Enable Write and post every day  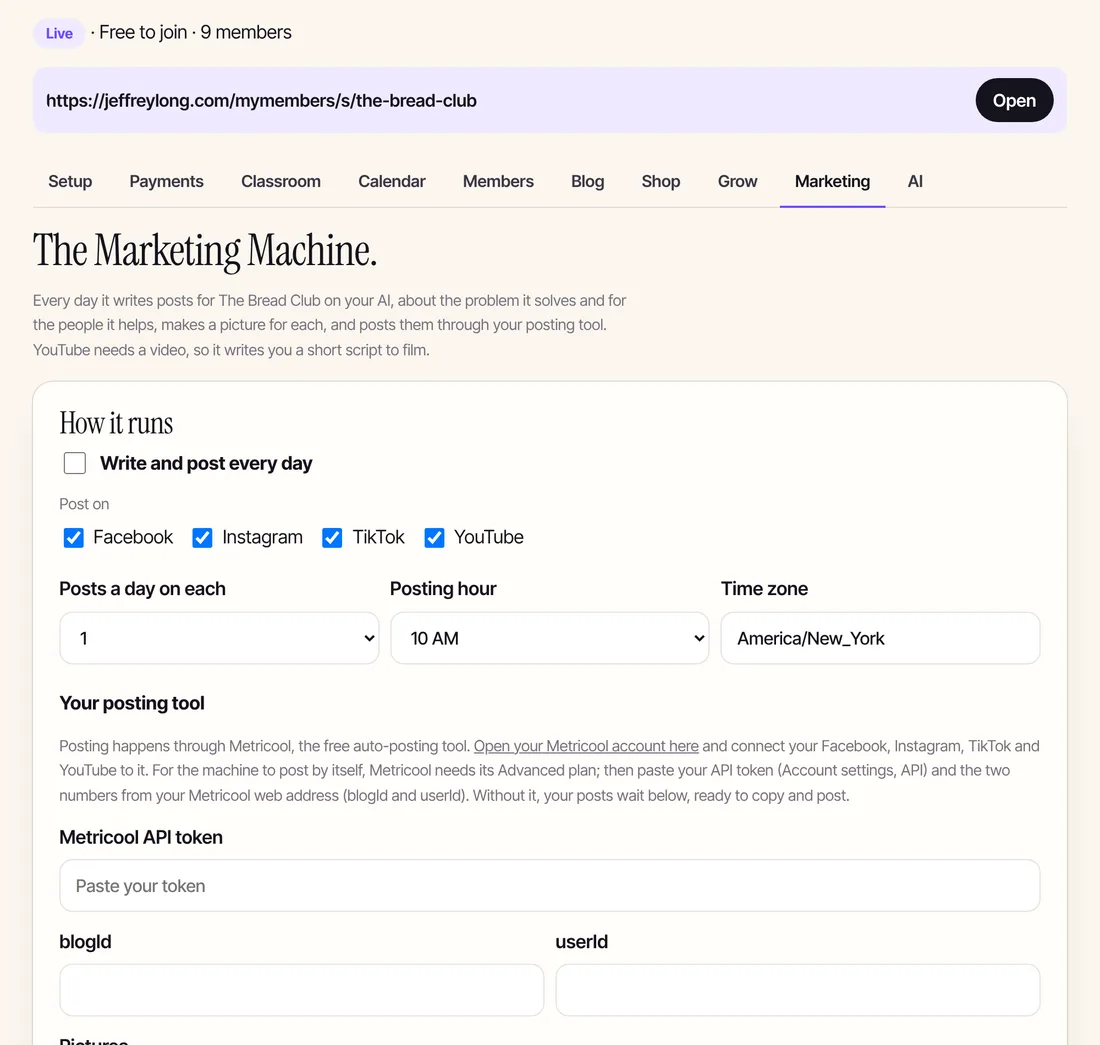[x=75, y=464]
